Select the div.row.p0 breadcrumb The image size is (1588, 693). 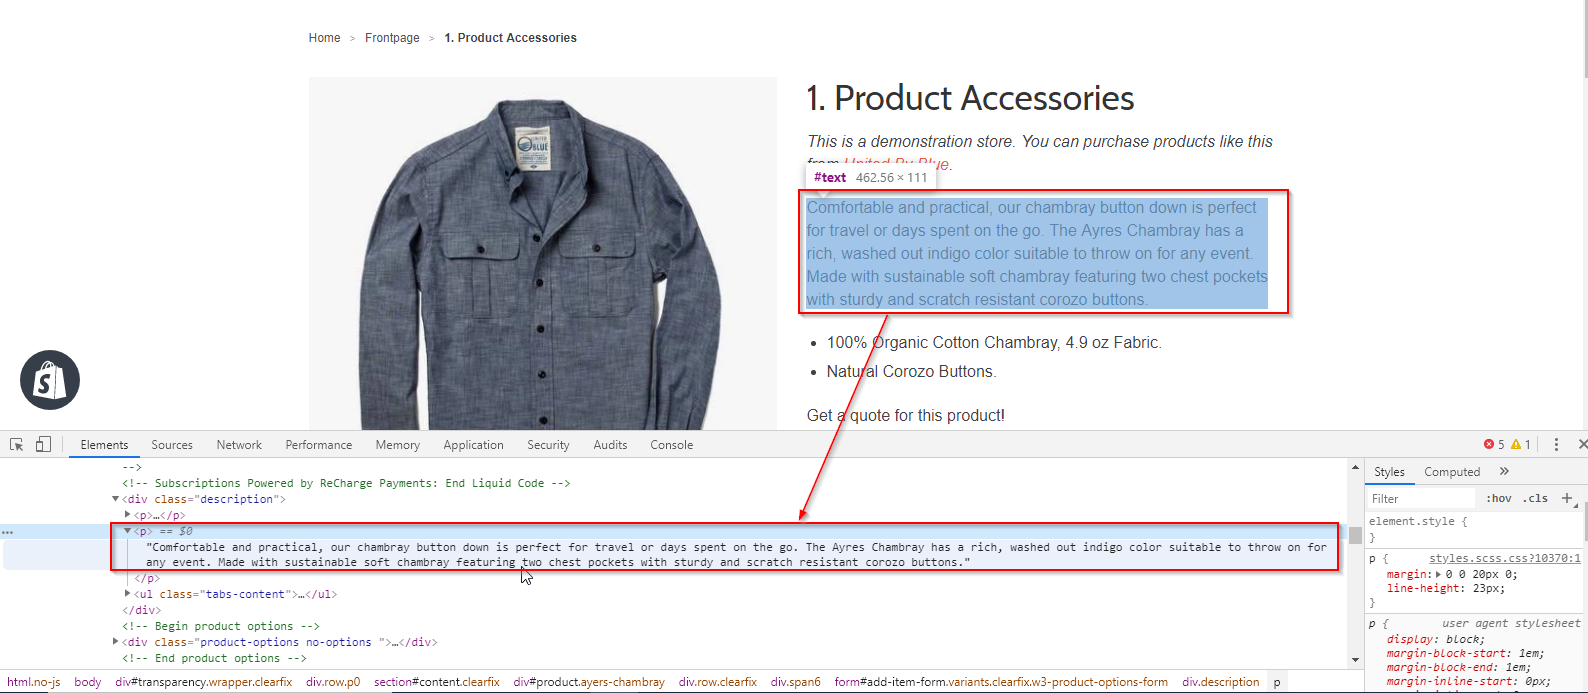[x=333, y=682]
